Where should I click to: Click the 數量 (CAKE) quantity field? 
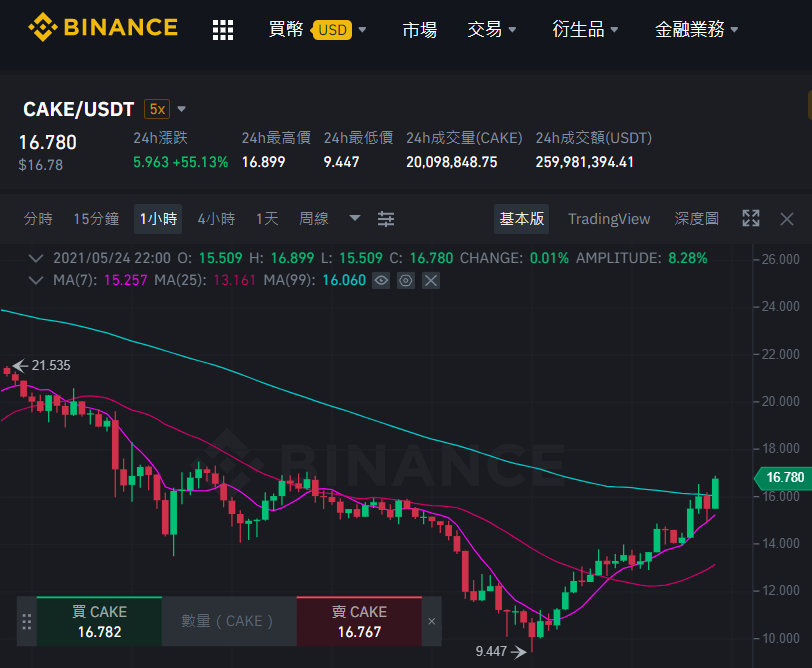(229, 621)
